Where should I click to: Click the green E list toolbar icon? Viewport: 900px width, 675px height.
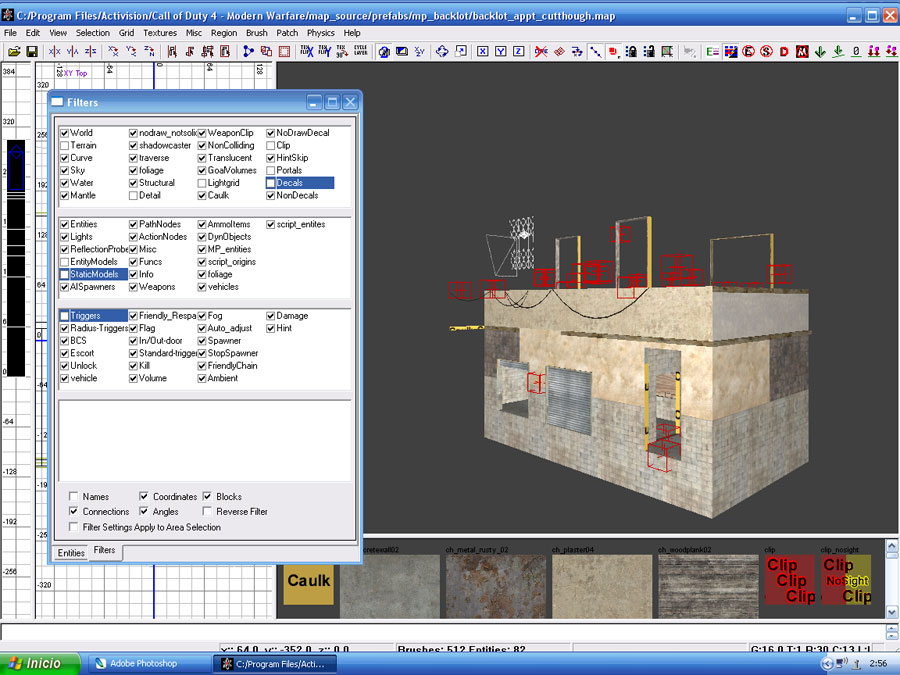[712, 52]
